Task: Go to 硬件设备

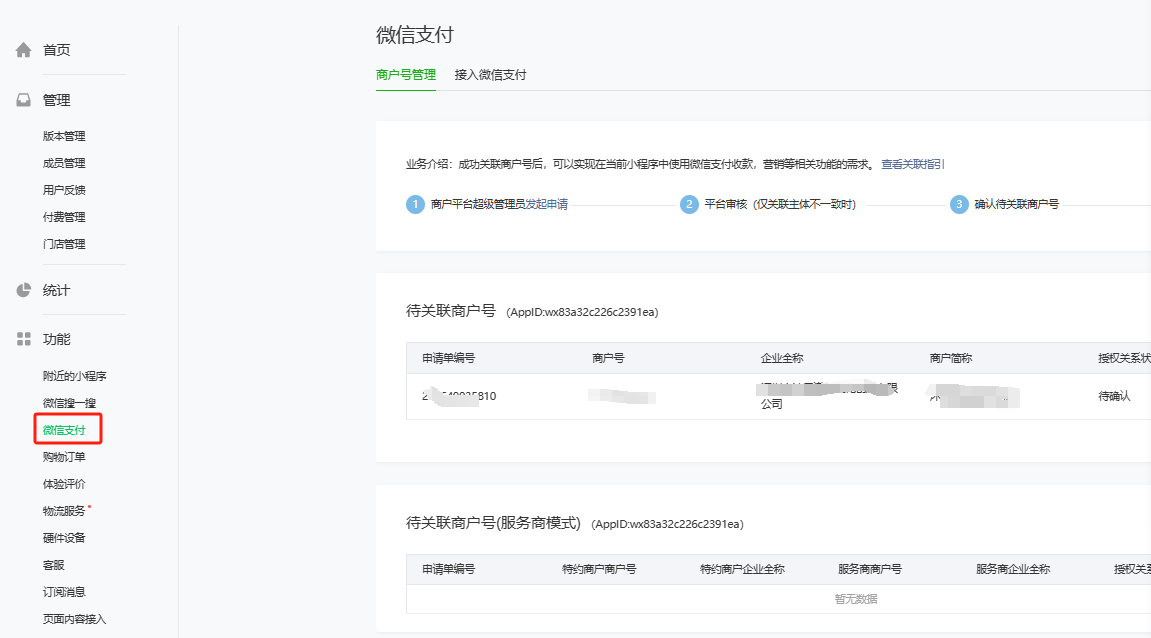Action: [x=64, y=538]
